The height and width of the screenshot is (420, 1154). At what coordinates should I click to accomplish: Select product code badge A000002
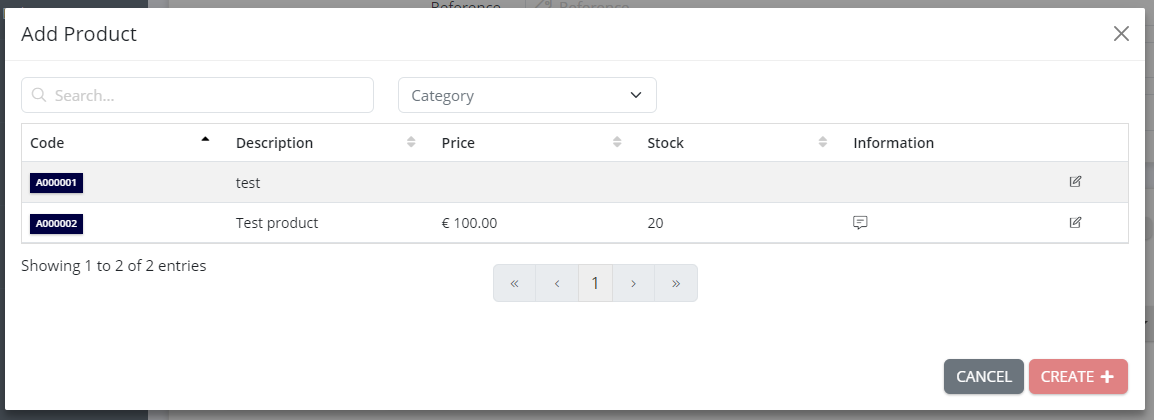(57, 224)
